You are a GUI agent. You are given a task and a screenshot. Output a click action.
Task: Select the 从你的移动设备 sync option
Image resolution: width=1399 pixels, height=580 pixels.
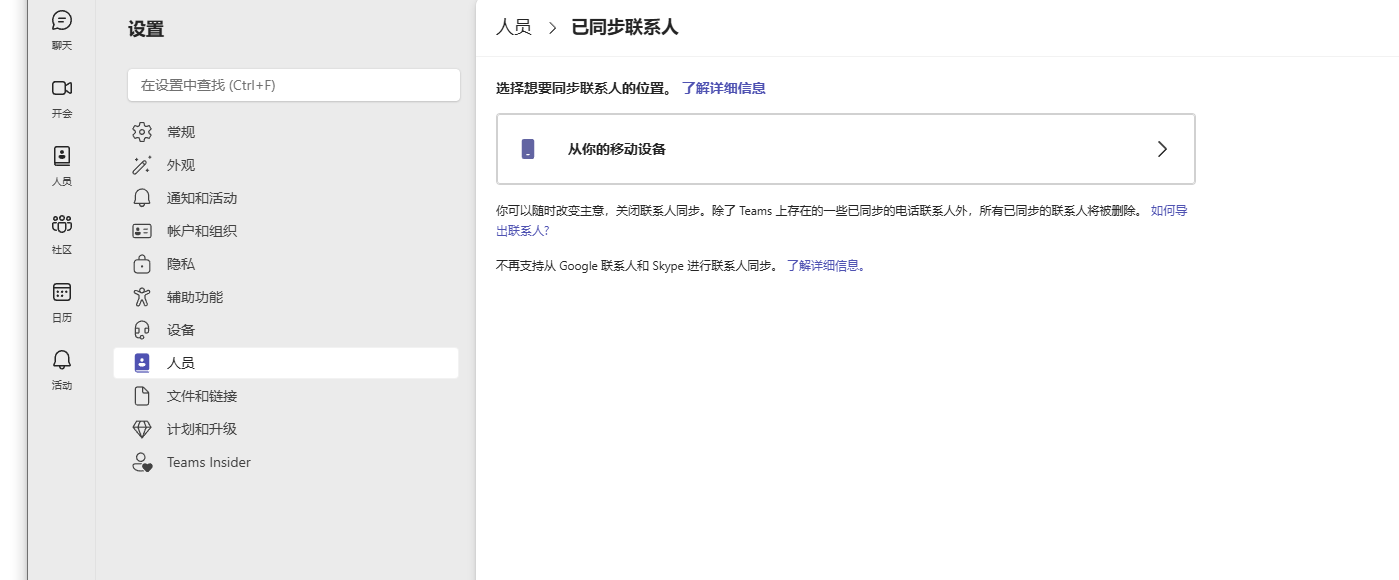[x=846, y=149]
